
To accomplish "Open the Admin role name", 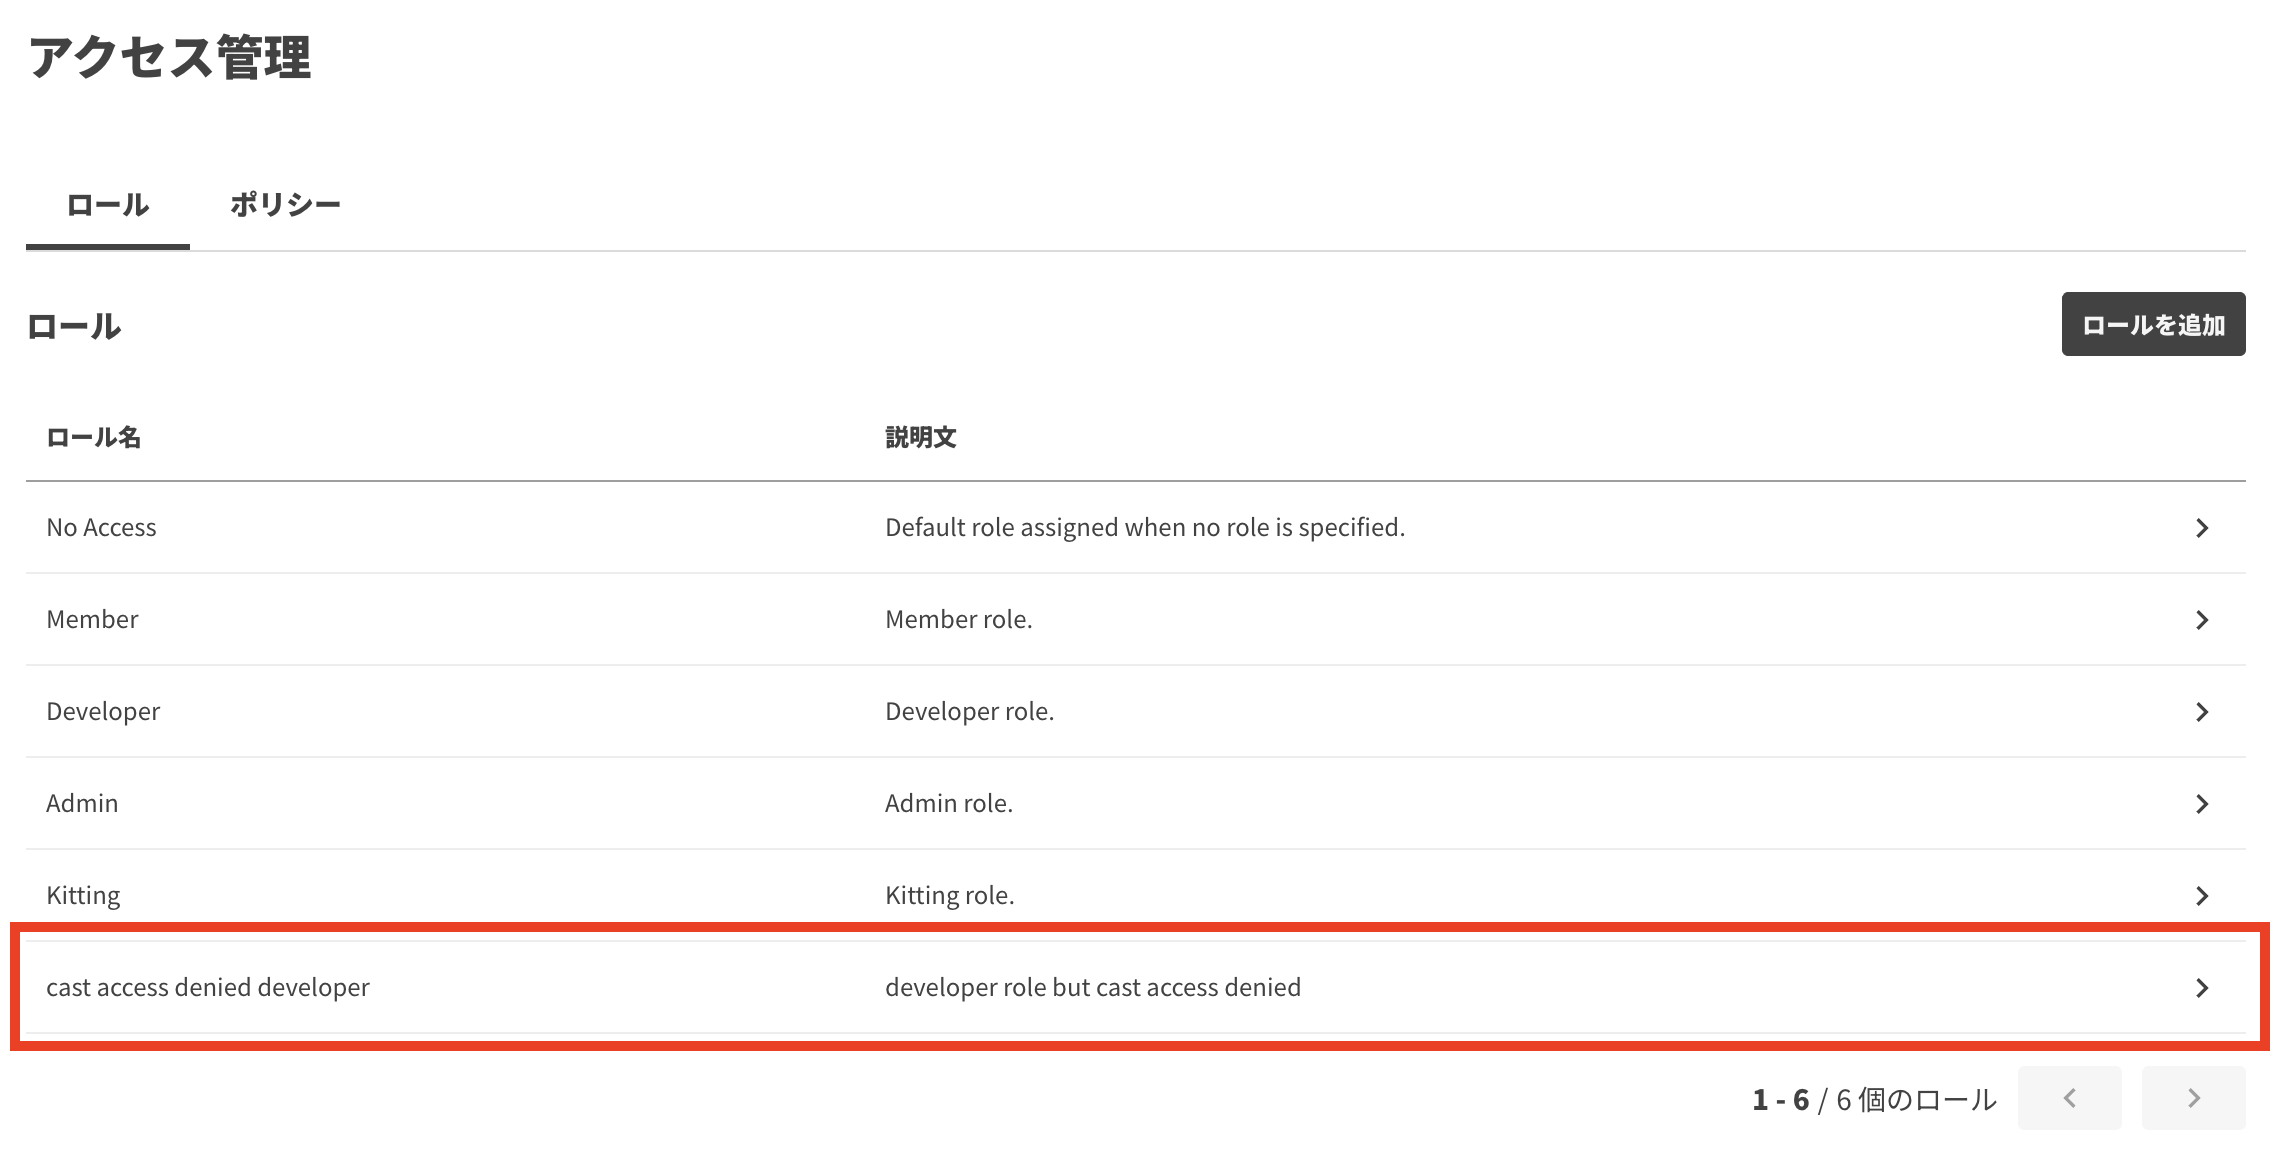I will 82,804.
